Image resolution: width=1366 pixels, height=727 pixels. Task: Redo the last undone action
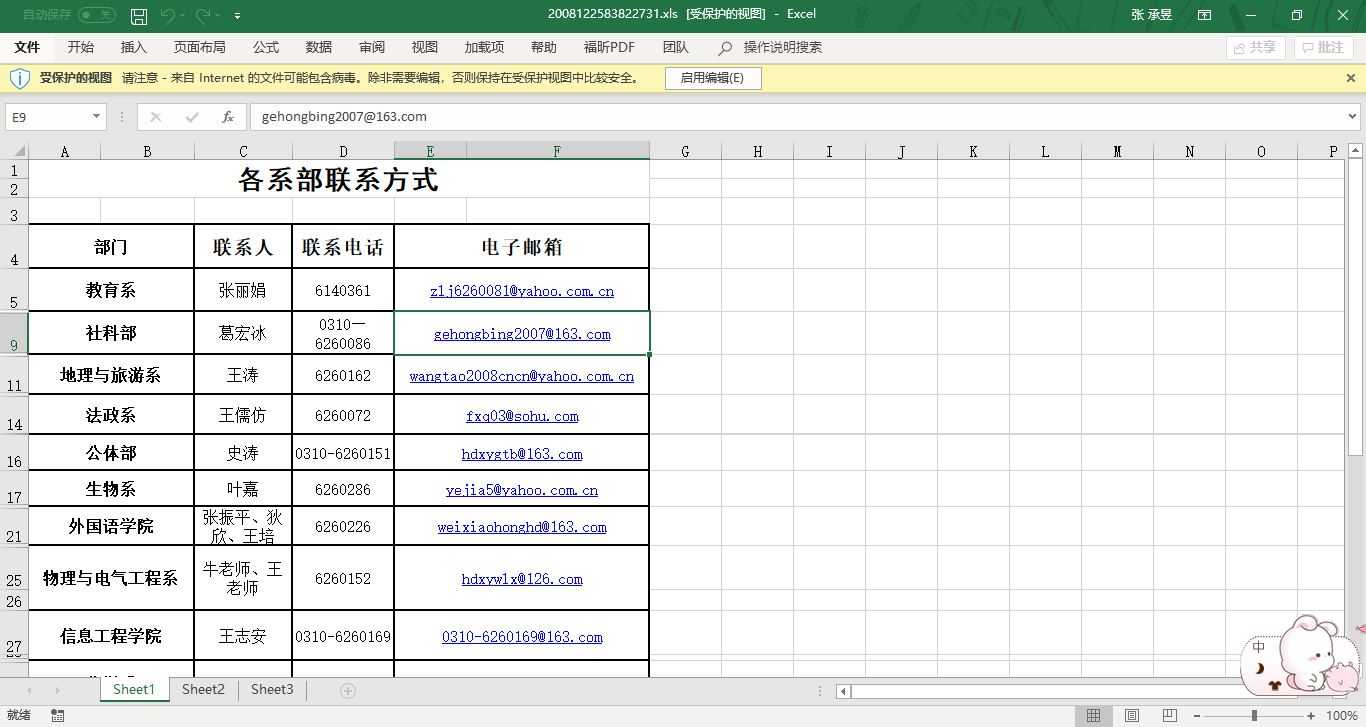(204, 15)
